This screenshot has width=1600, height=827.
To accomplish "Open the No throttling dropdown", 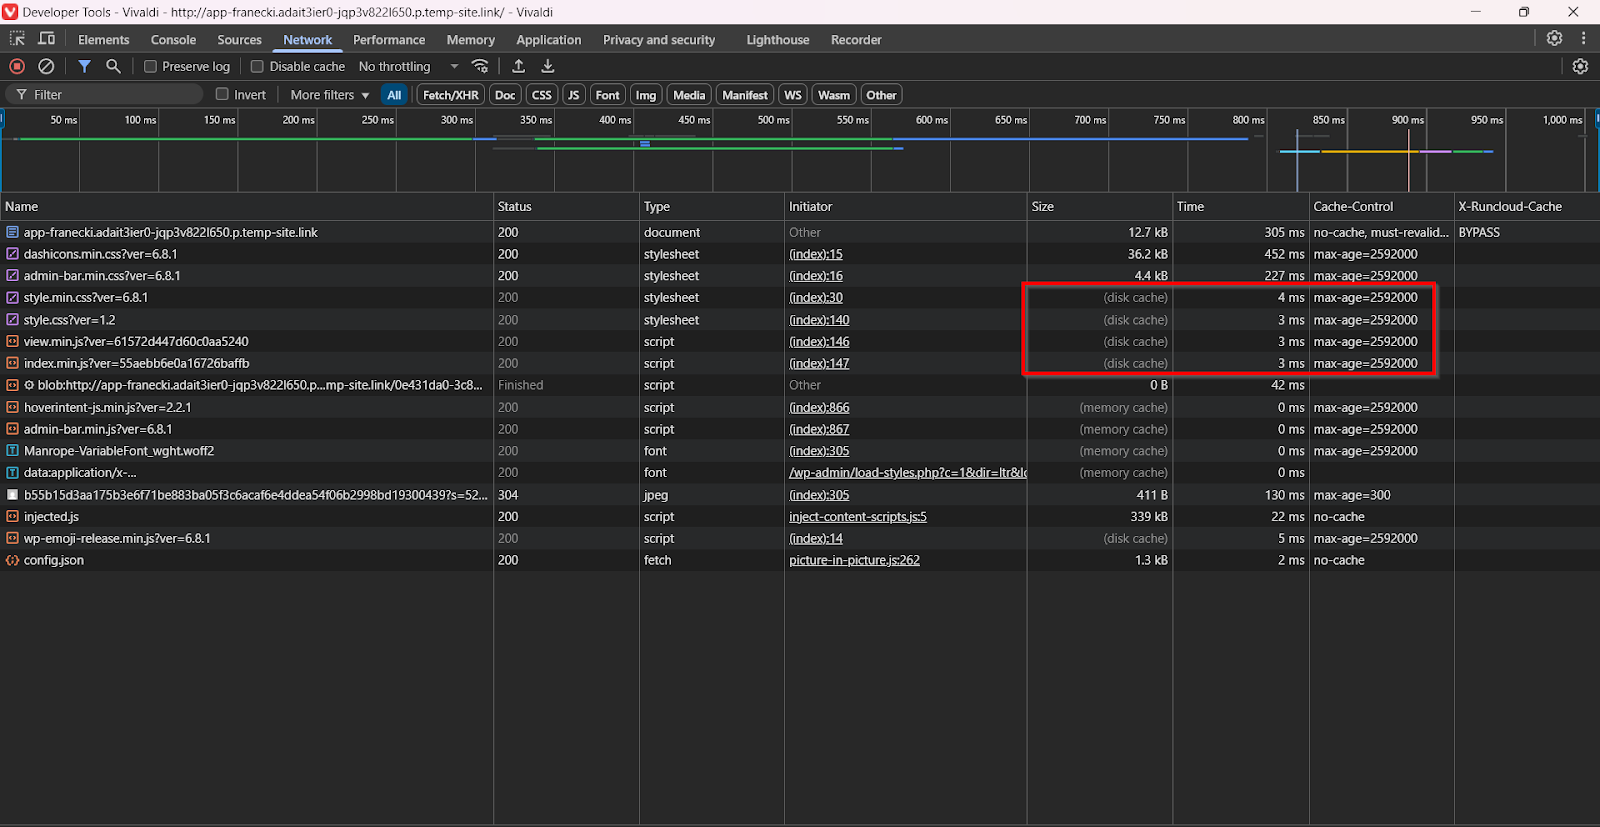I will click(x=408, y=67).
